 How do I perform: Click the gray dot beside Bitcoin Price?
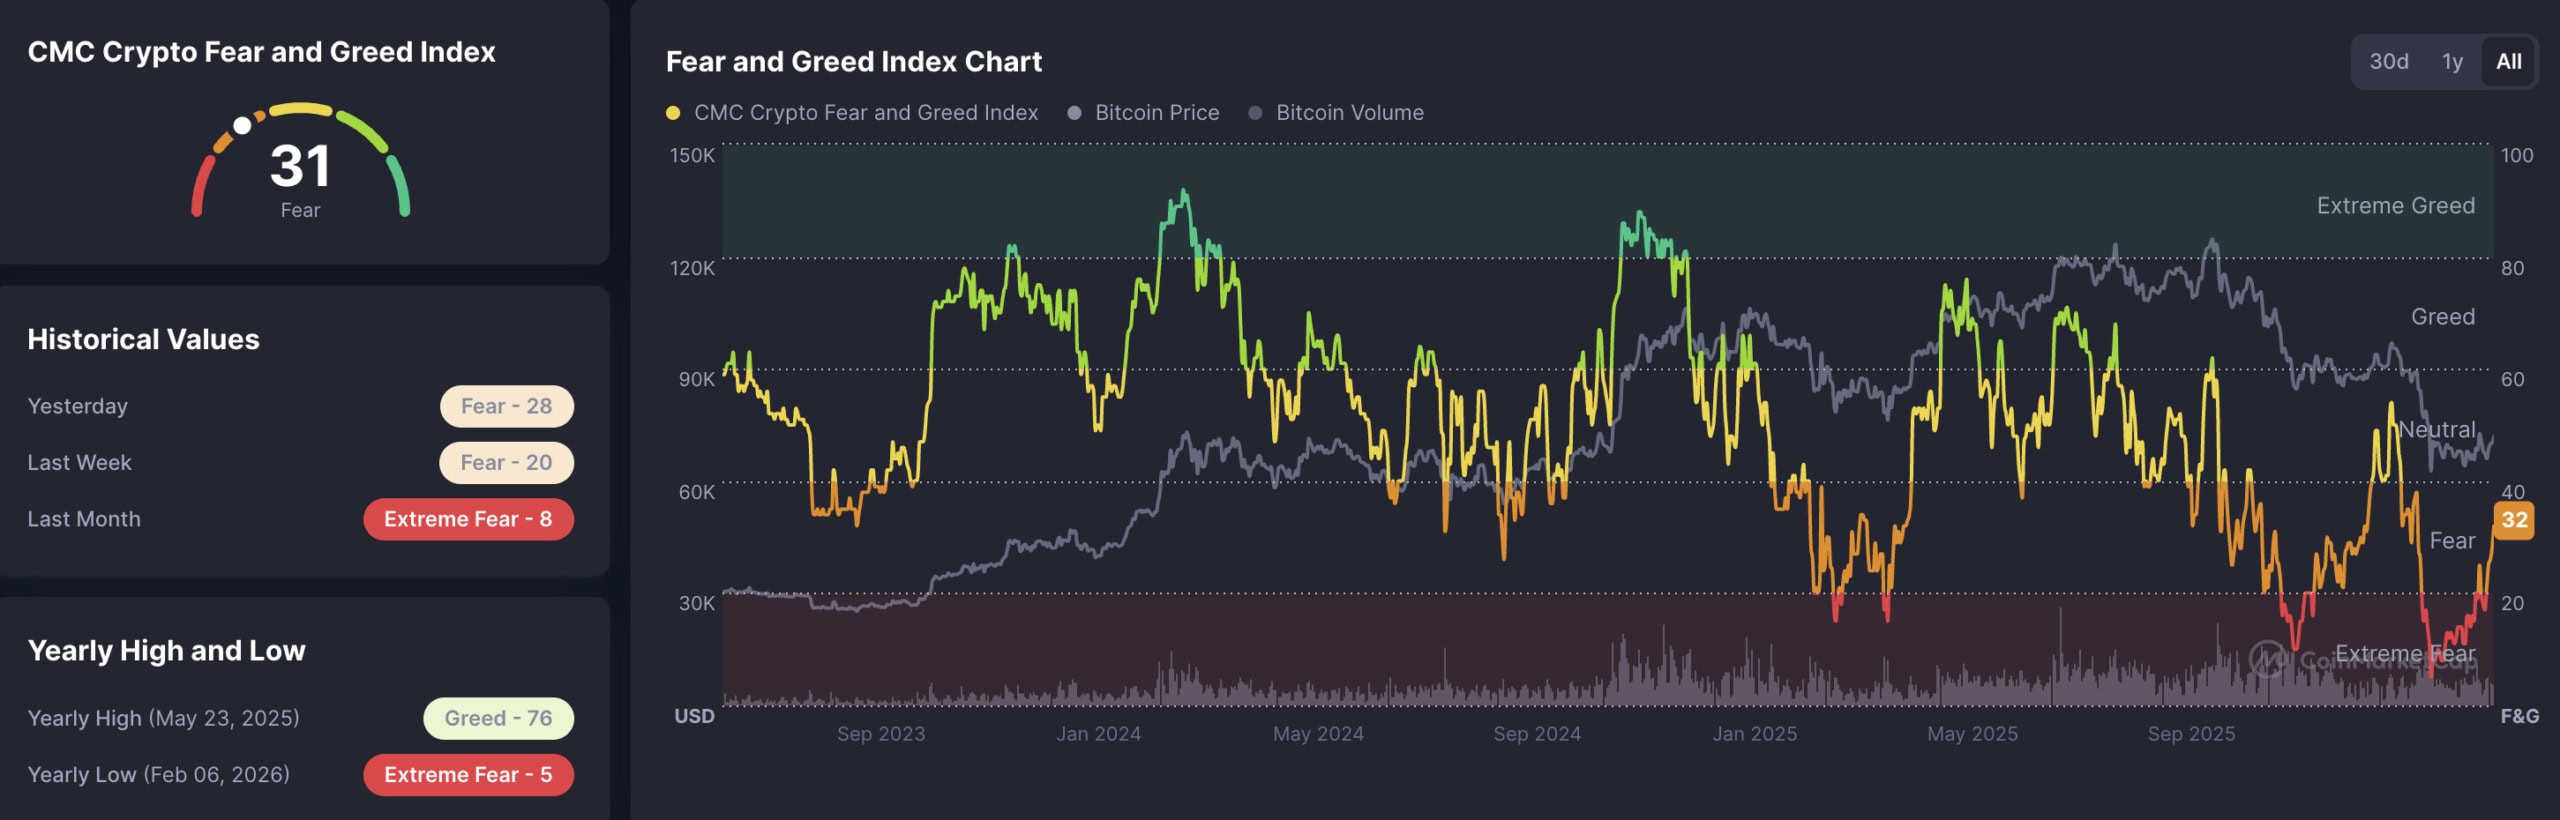click(1074, 113)
